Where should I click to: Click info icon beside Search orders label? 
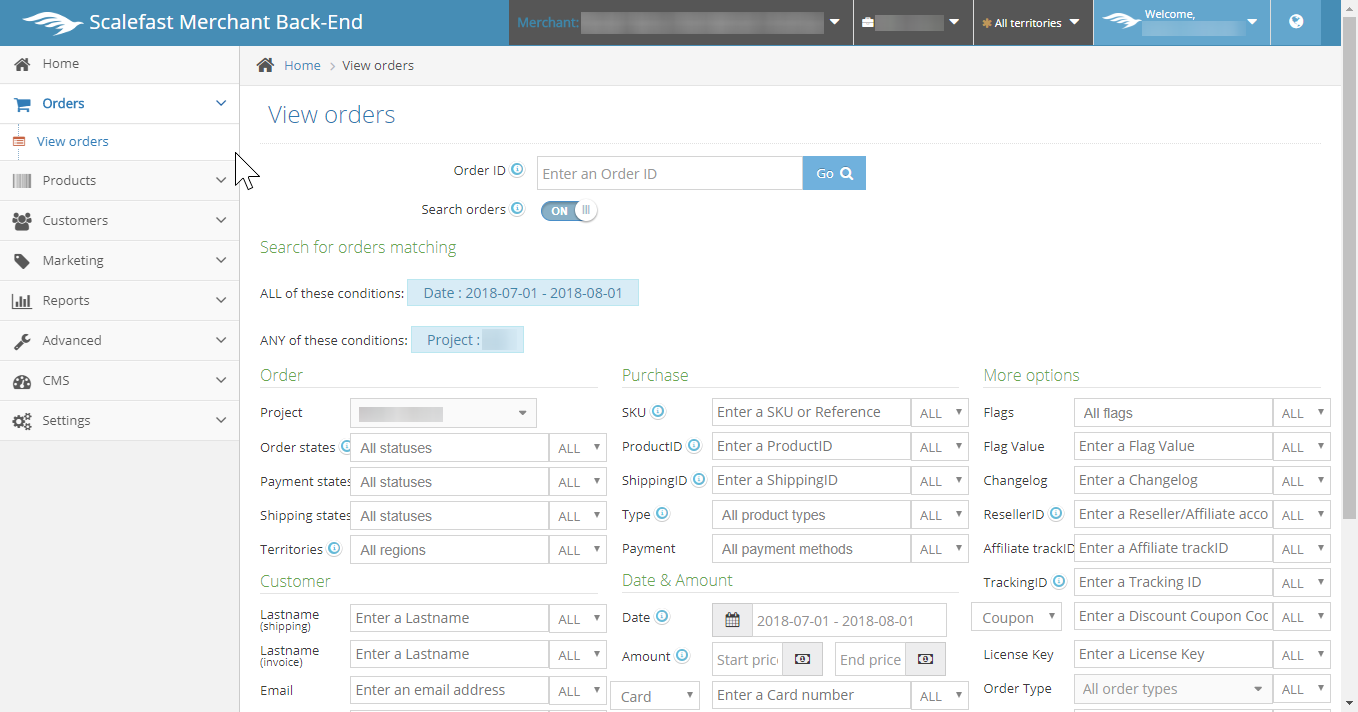[x=517, y=209]
